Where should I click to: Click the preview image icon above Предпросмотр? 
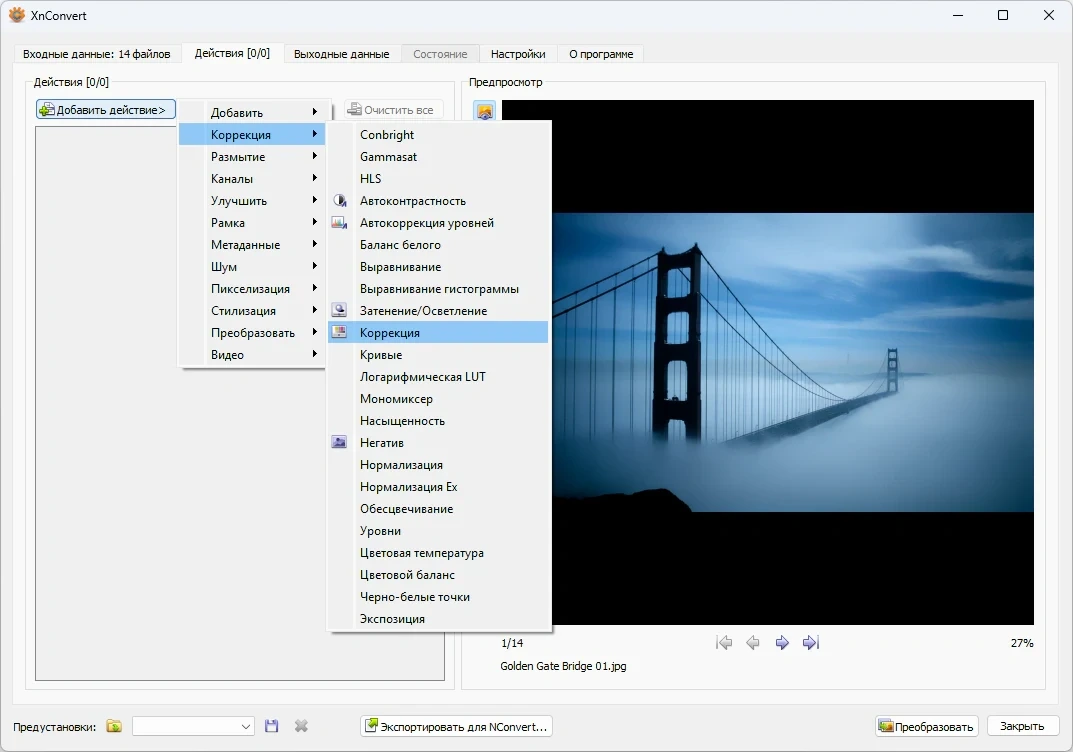click(x=484, y=111)
